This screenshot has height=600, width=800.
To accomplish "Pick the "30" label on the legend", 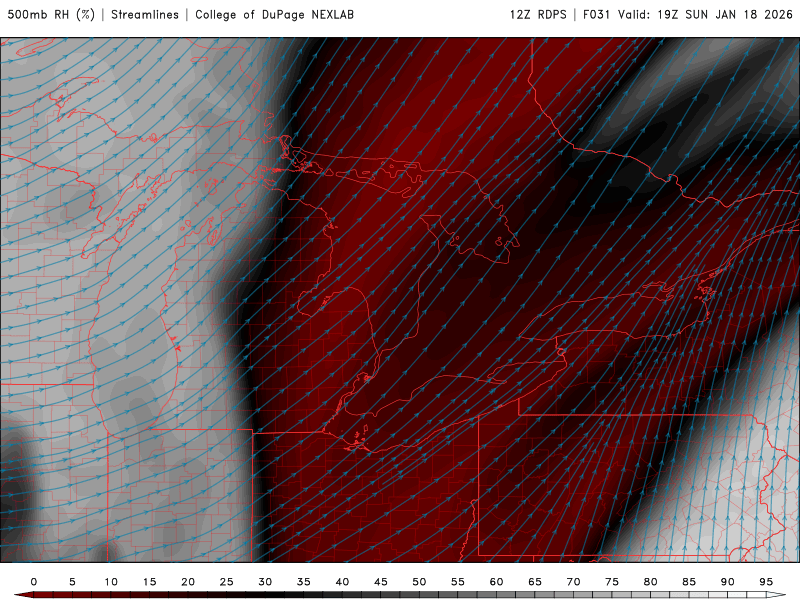I will [x=265, y=582].
